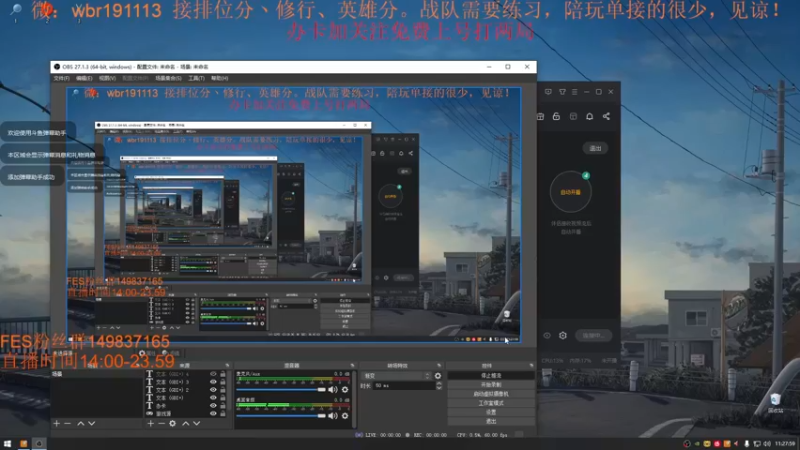Screen dimensions: 800x450
Task: Pop out the Sources dock panel
Action: point(227,365)
